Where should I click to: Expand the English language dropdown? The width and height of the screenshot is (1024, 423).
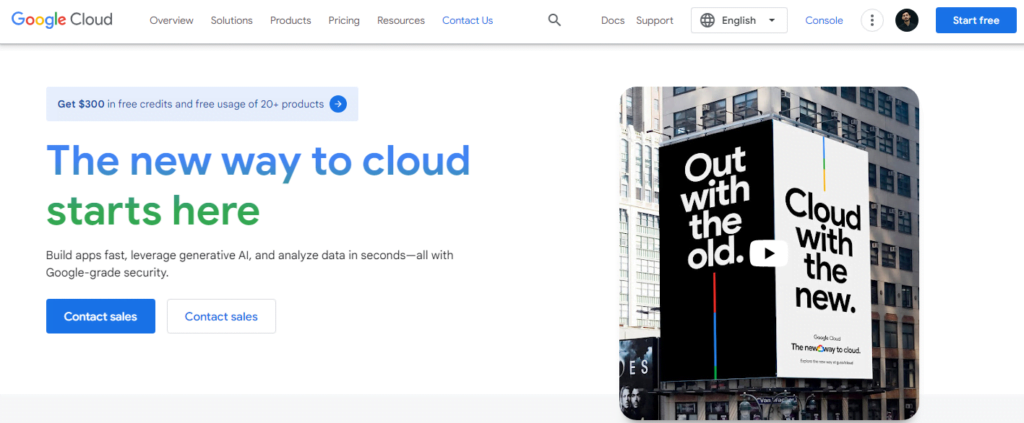pyautogui.click(x=739, y=20)
